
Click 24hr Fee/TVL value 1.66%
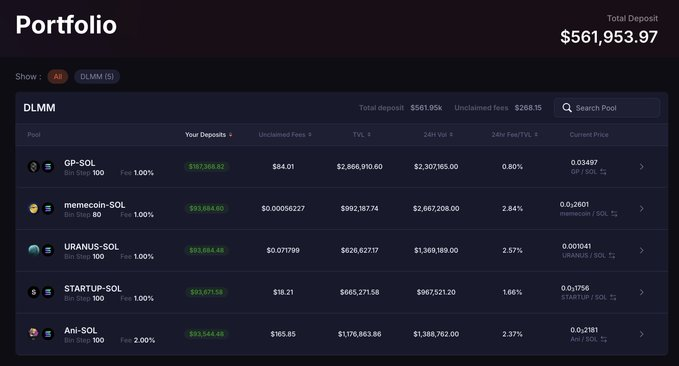pos(512,292)
